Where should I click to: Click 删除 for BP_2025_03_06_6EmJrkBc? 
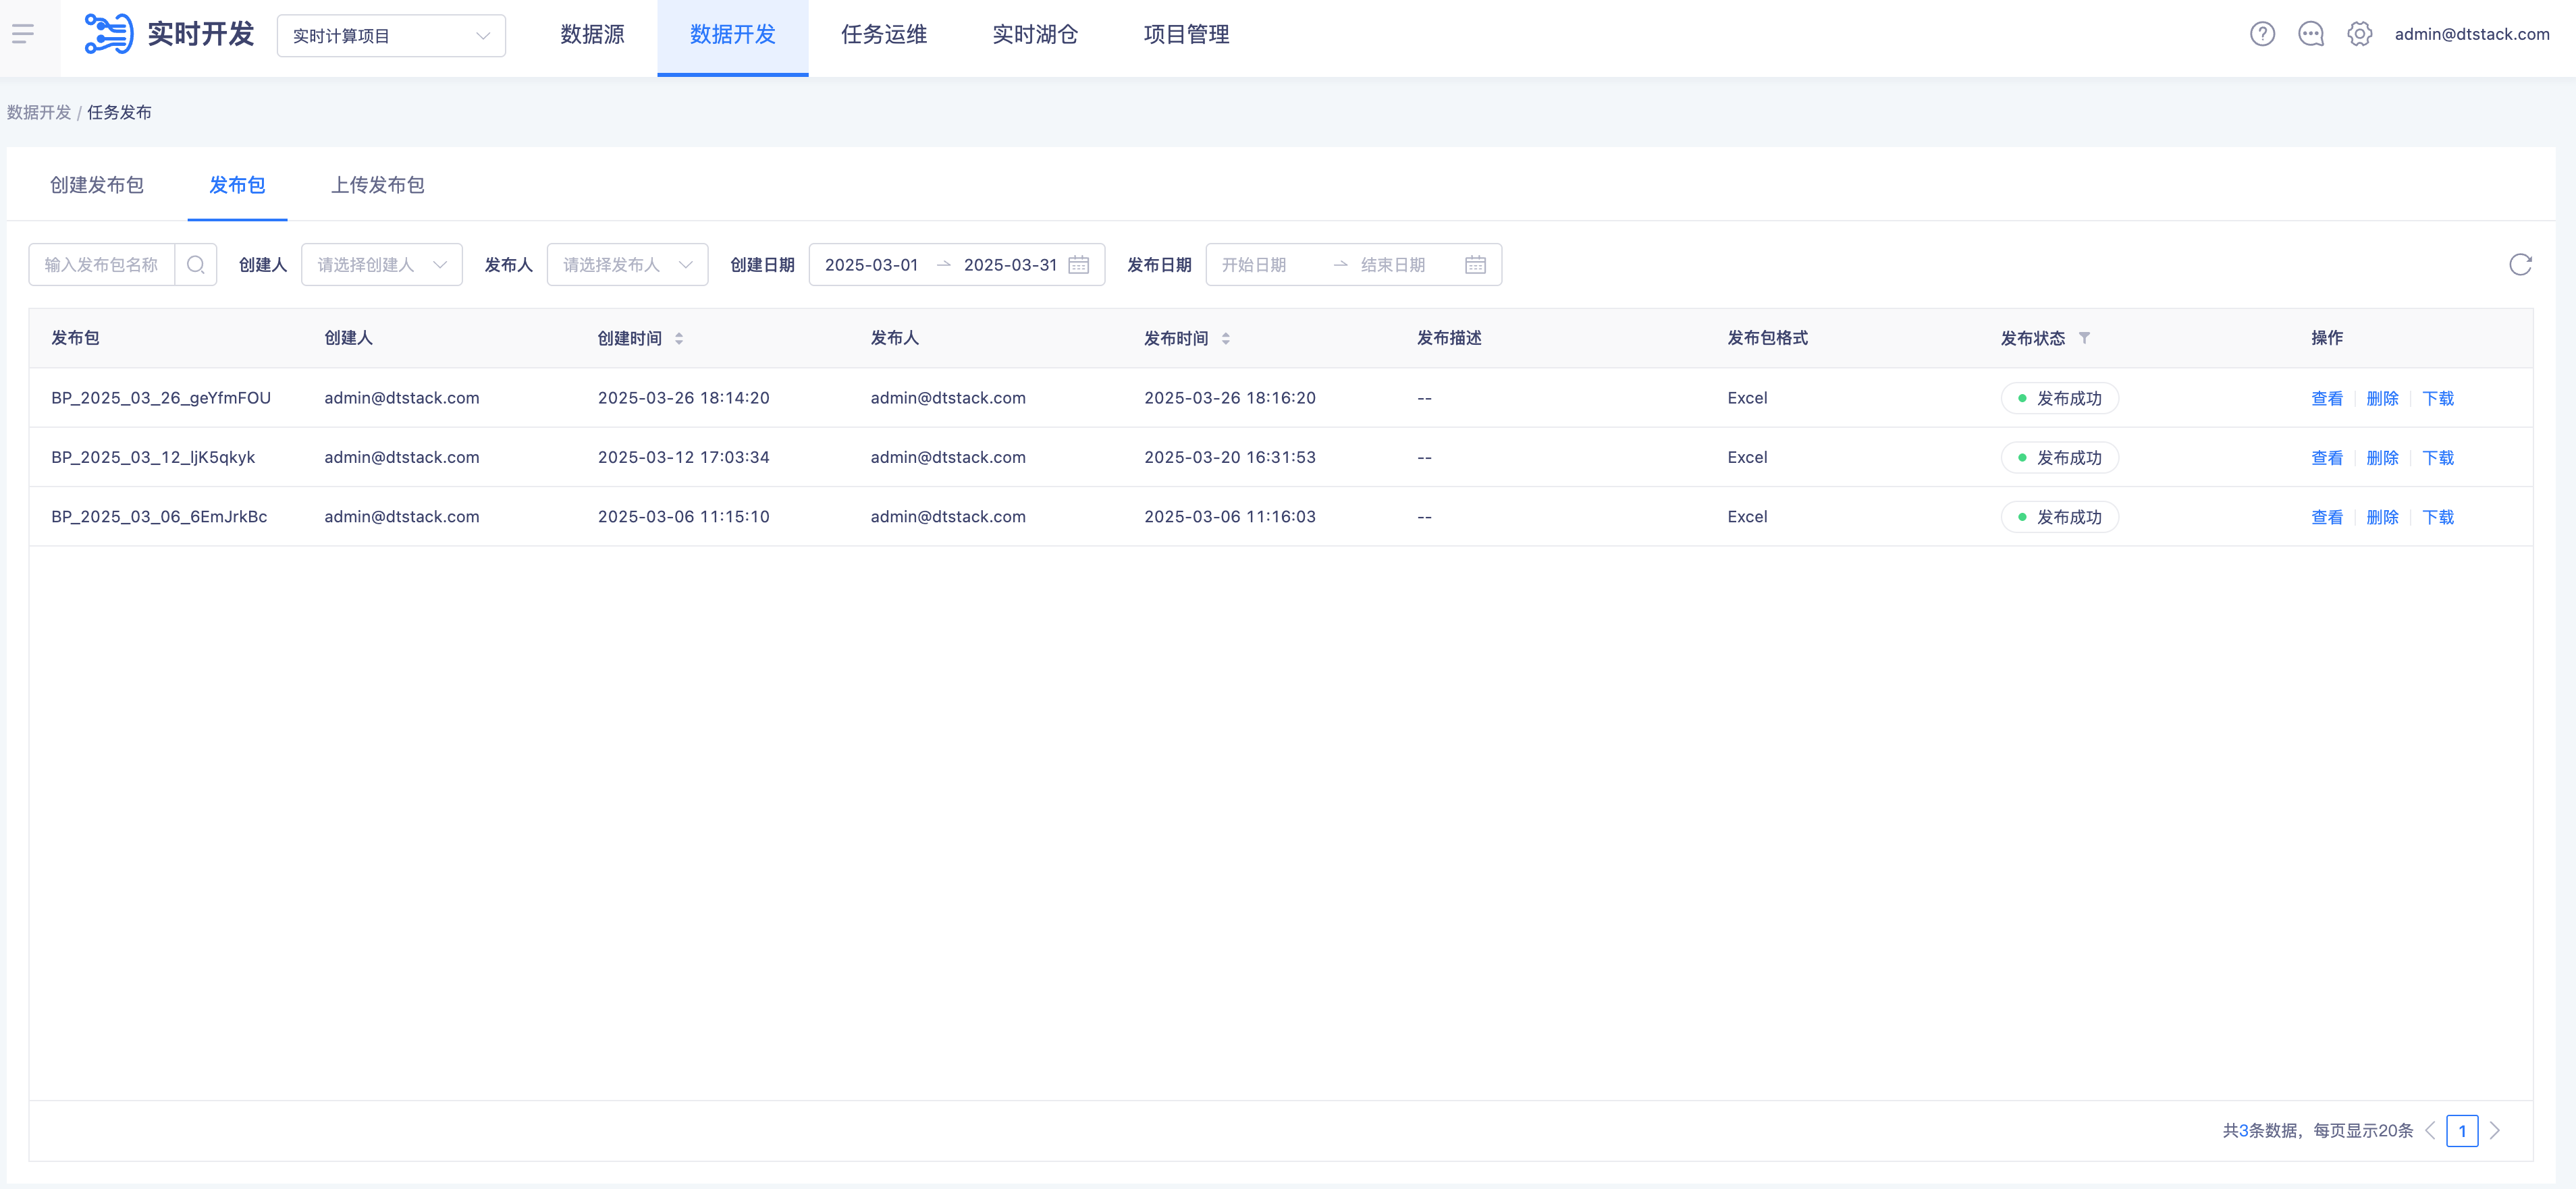pyautogui.click(x=2382, y=517)
